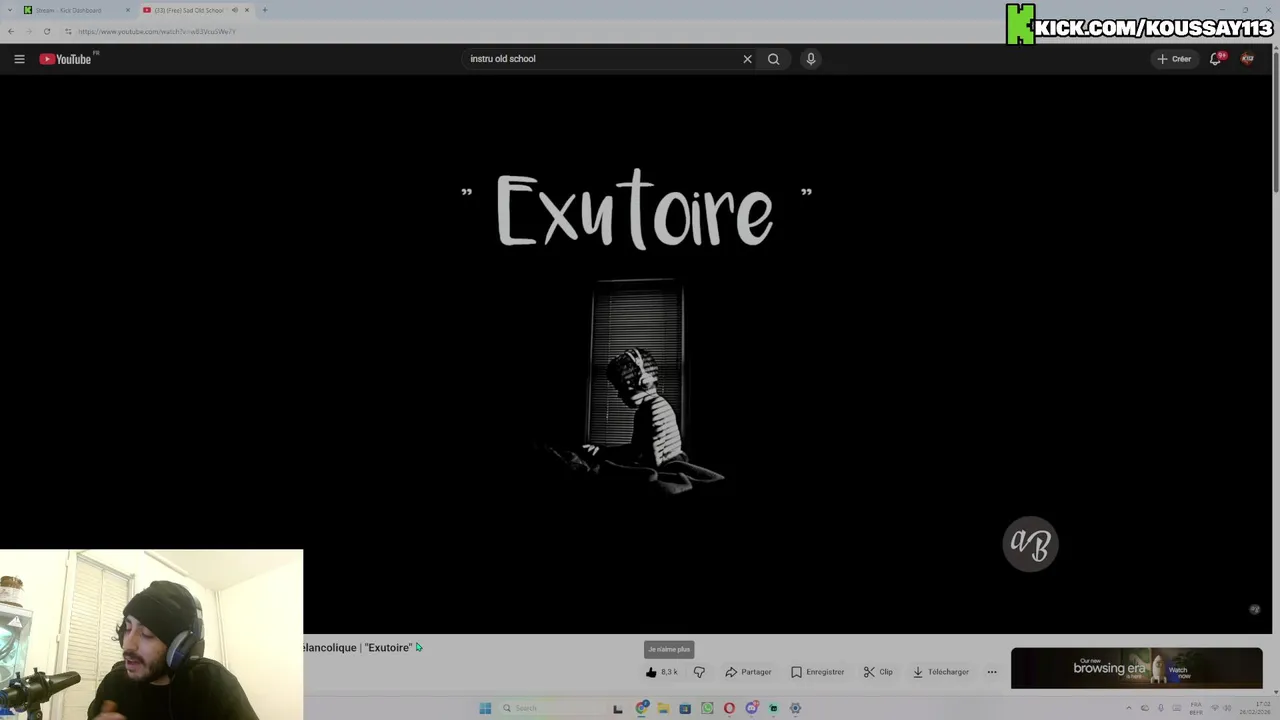Viewport: 1280px width, 720px height.
Task: Open WhatsApp from the taskbar
Action: point(707,708)
